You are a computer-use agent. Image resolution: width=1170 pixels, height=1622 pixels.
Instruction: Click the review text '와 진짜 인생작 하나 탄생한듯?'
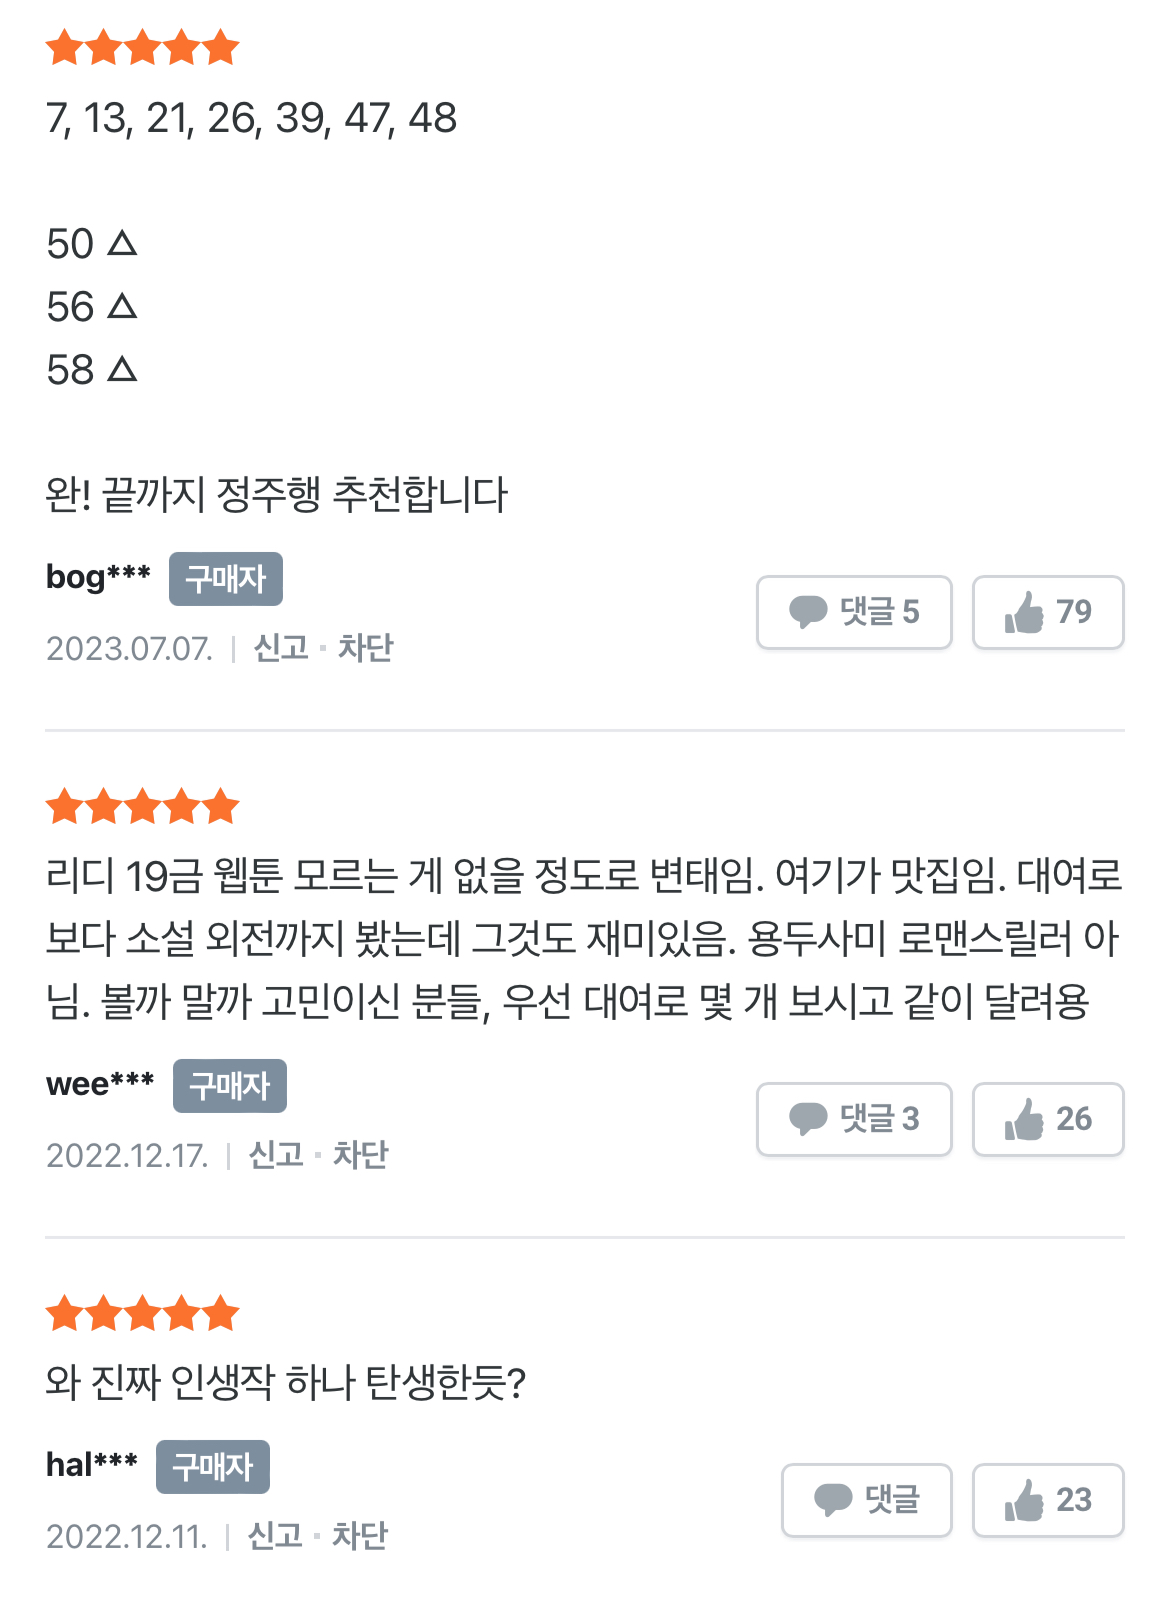point(286,1383)
